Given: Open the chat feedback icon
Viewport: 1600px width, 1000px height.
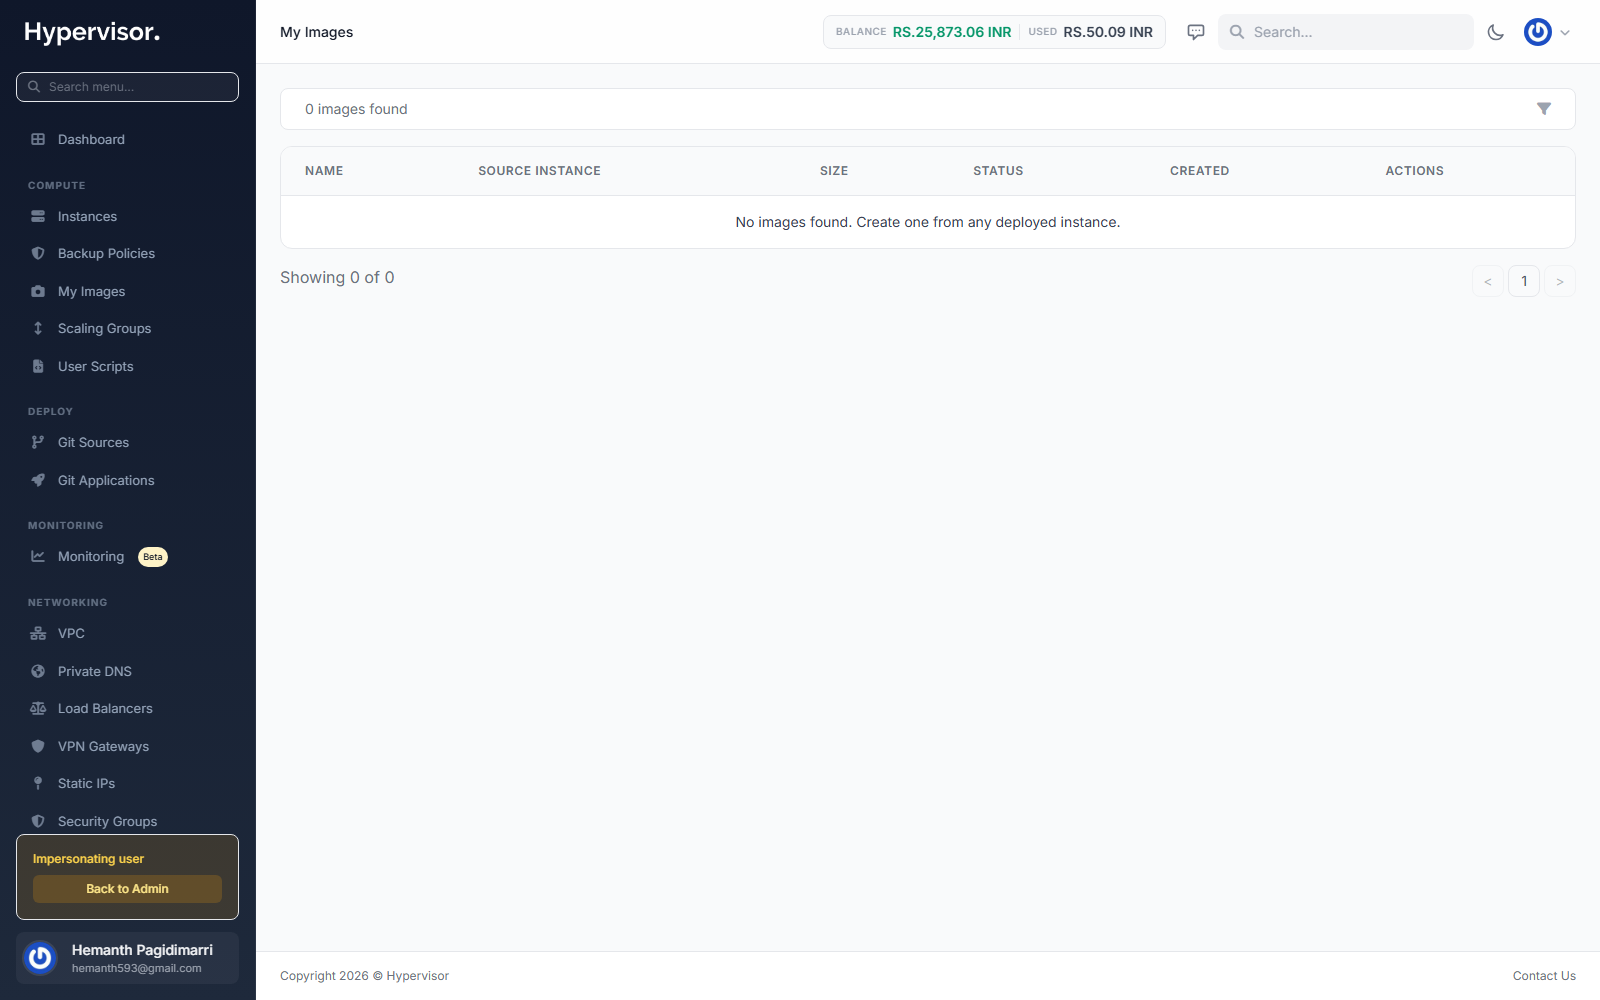Looking at the screenshot, I should click(x=1196, y=32).
